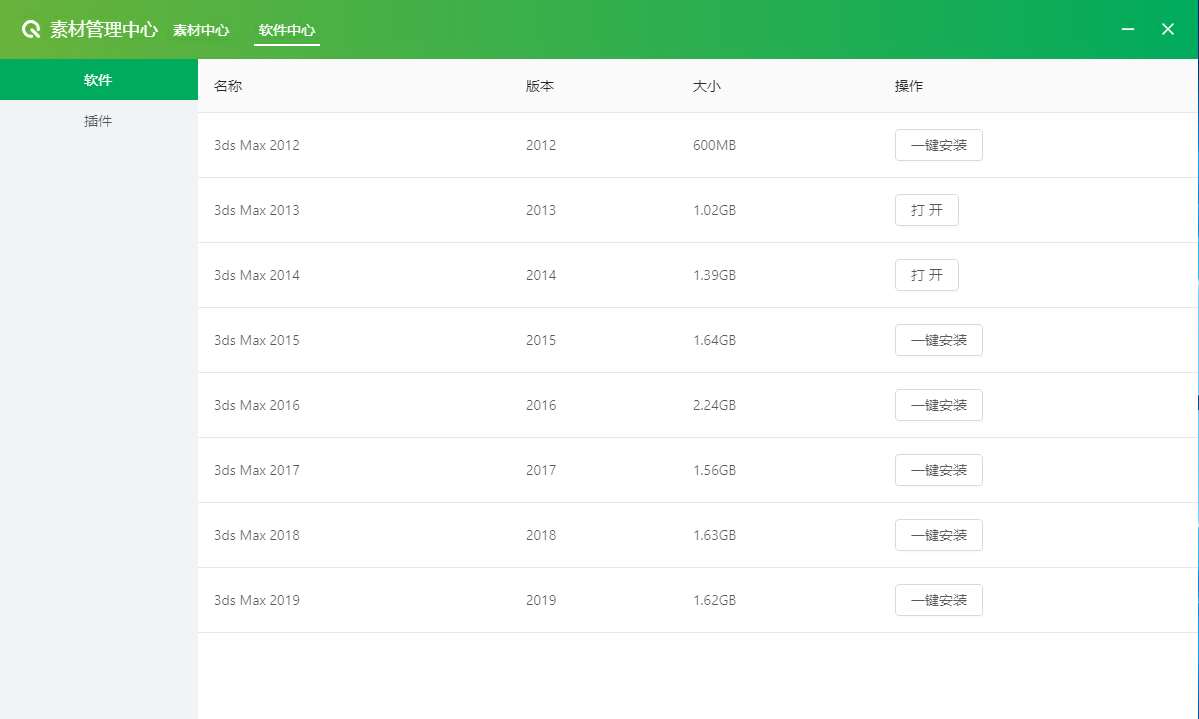Install 3ds Max 2012 with 一键安装
The width and height of the screenshot is (1199, 719).
[938, 145]
